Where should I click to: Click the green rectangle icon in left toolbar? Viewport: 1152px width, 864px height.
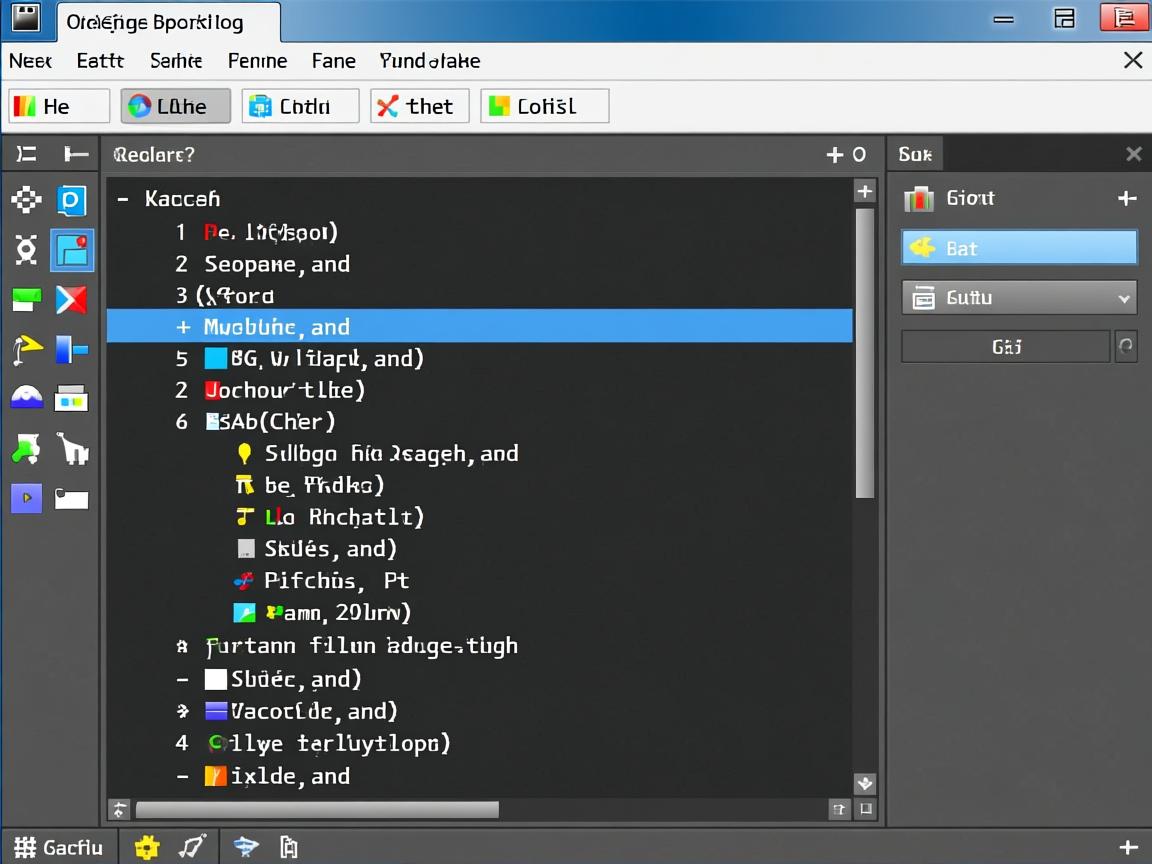coord(26,299)
